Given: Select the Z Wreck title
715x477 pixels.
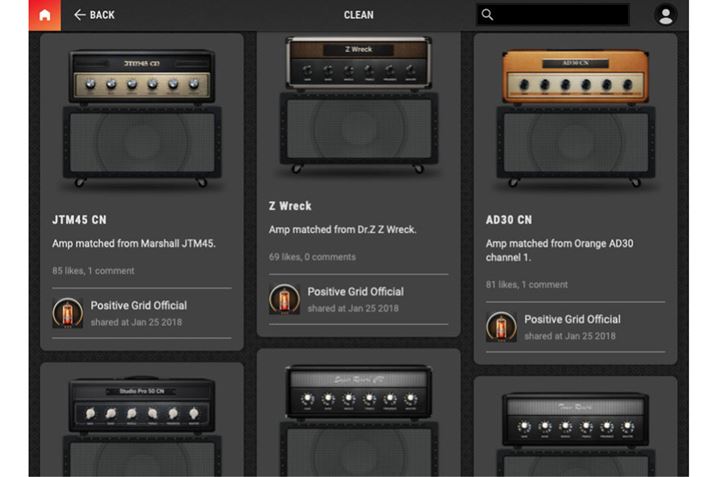Looking at the screenshot, I should point(290,206).
